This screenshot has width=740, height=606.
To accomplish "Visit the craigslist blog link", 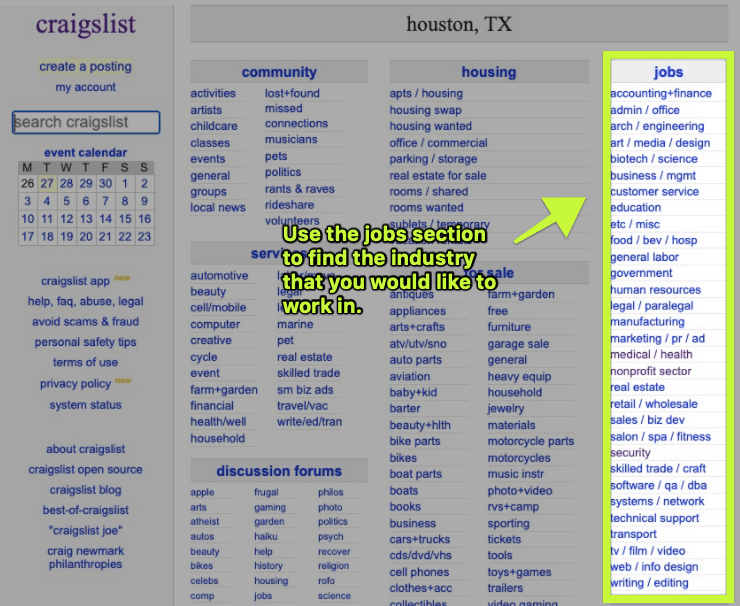I will (85, 490).
